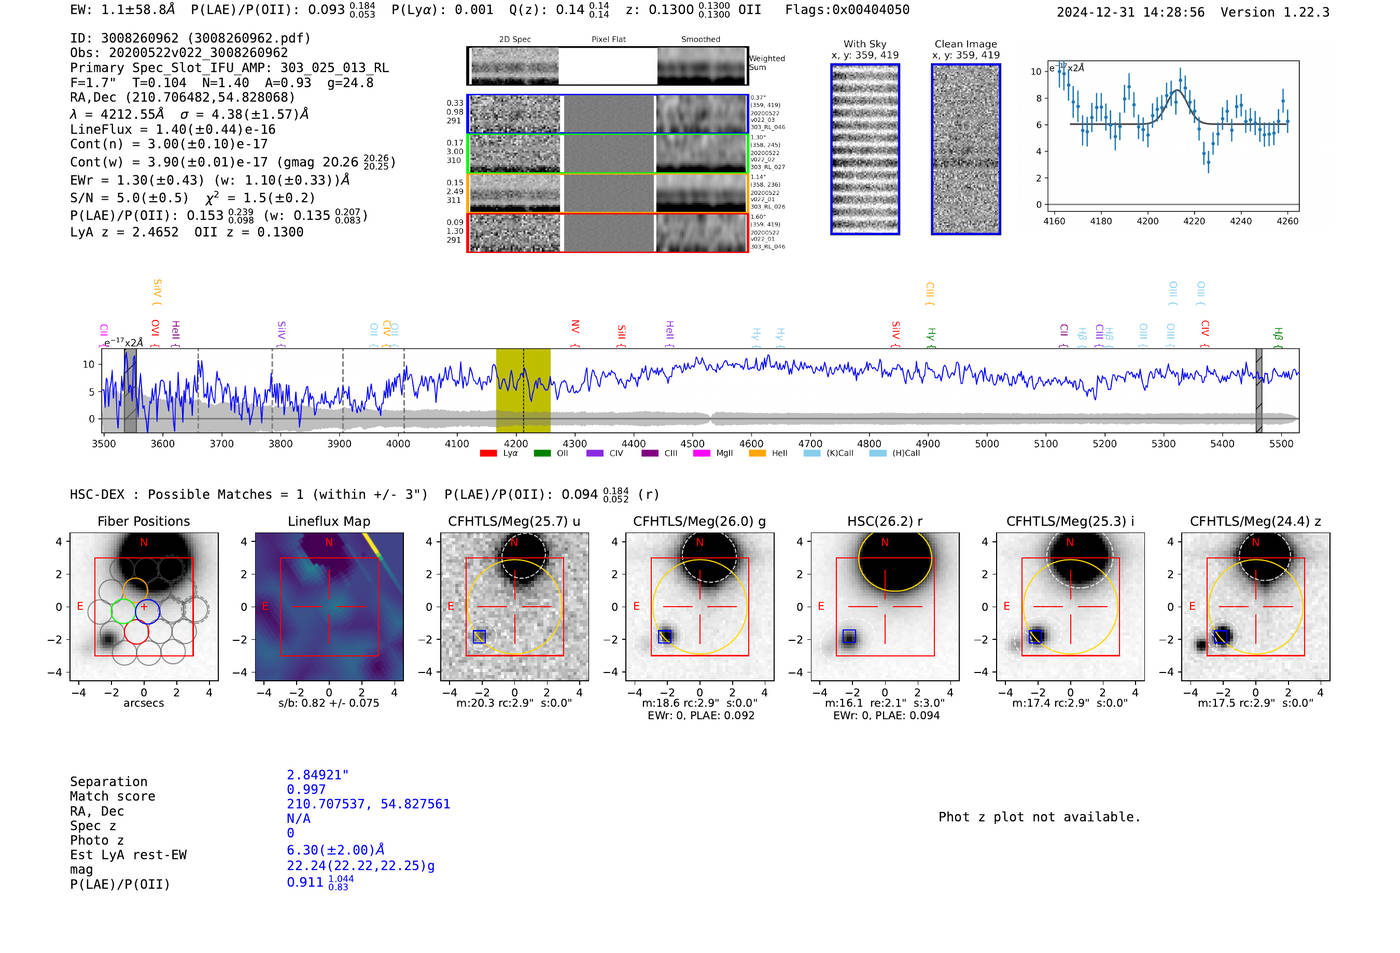This screenshot has height=953, width=1400.
Task: Click the 2D Spec column header
Action: coord(515,40)
